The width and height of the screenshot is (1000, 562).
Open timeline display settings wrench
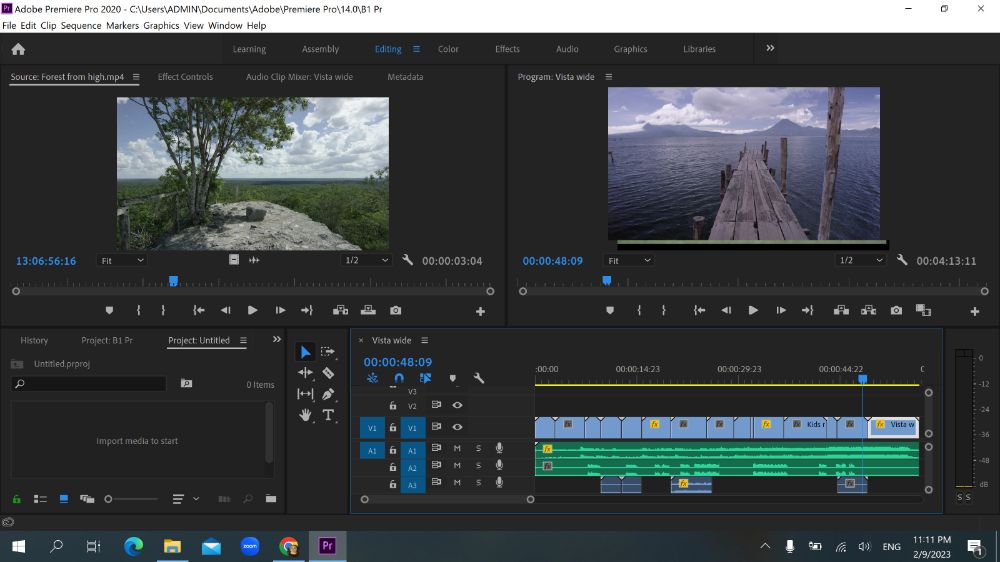point(478,378)
